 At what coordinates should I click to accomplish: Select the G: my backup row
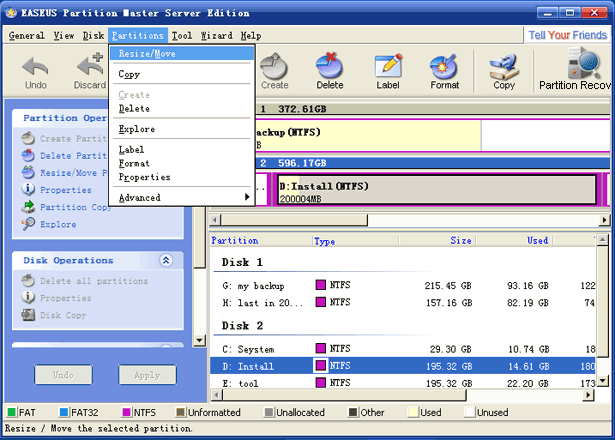[402, 285]
